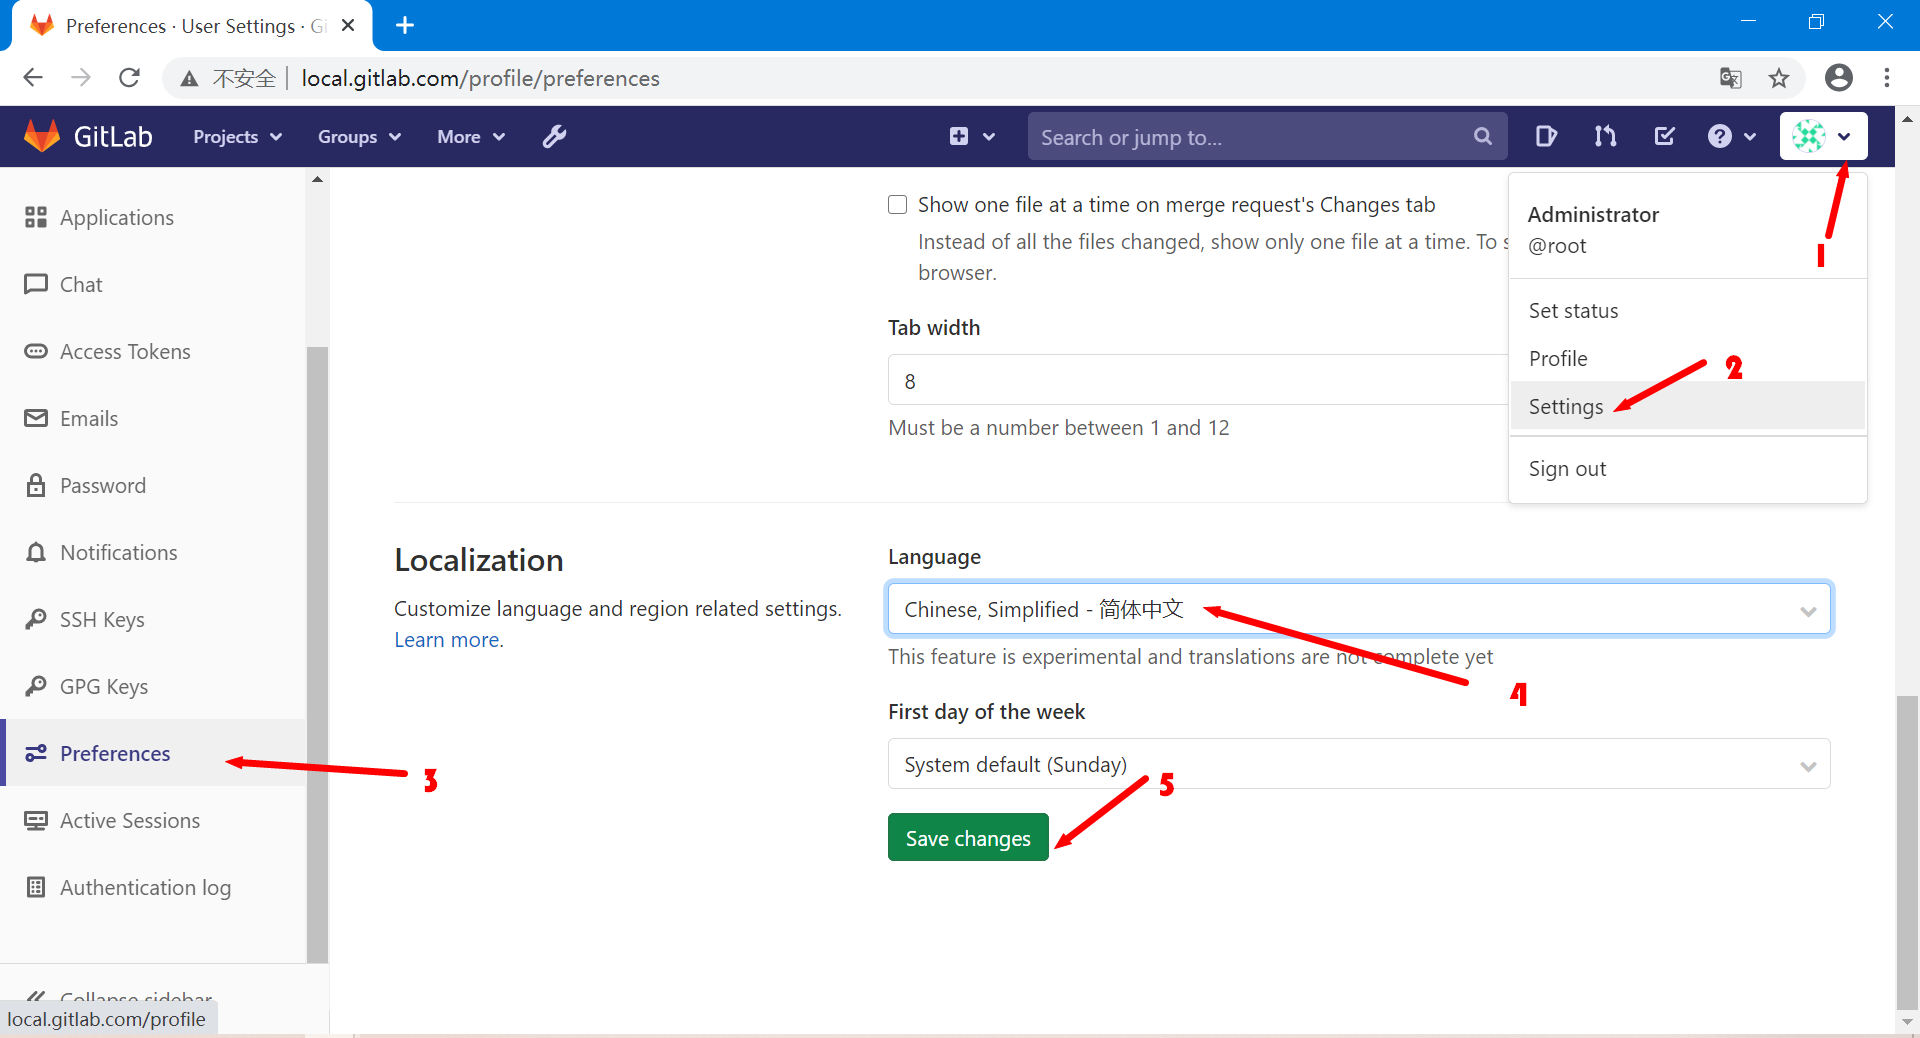1920x1038 pixels.
Task: Click the browser address bar URL
Action: click(480, 78)
